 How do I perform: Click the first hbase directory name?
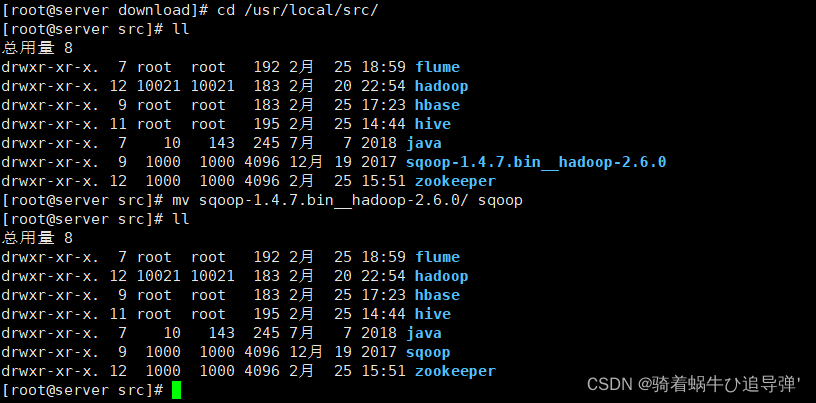[437, 105]
